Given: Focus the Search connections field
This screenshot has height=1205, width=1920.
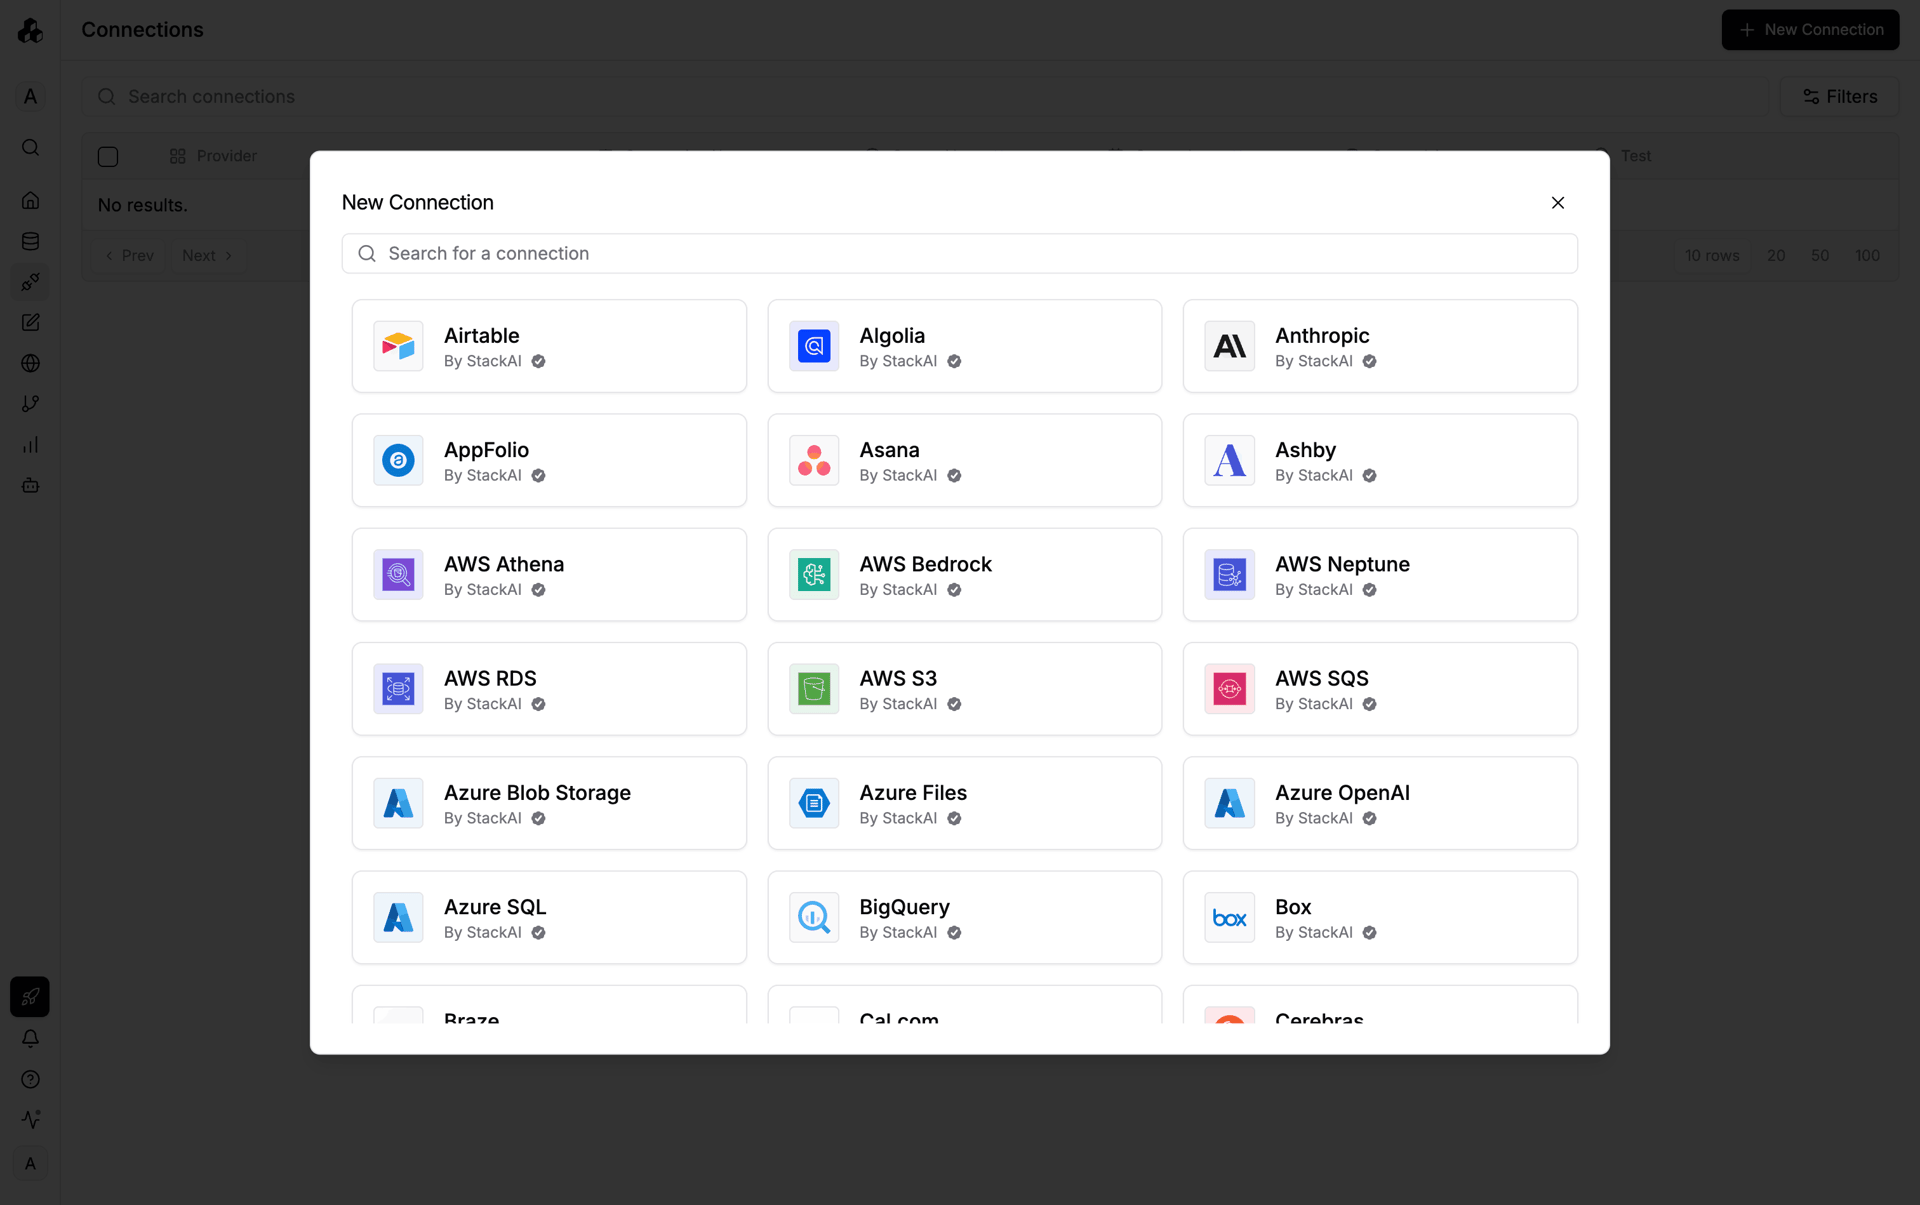Looking at the screenshot, I should click(925, 96).
